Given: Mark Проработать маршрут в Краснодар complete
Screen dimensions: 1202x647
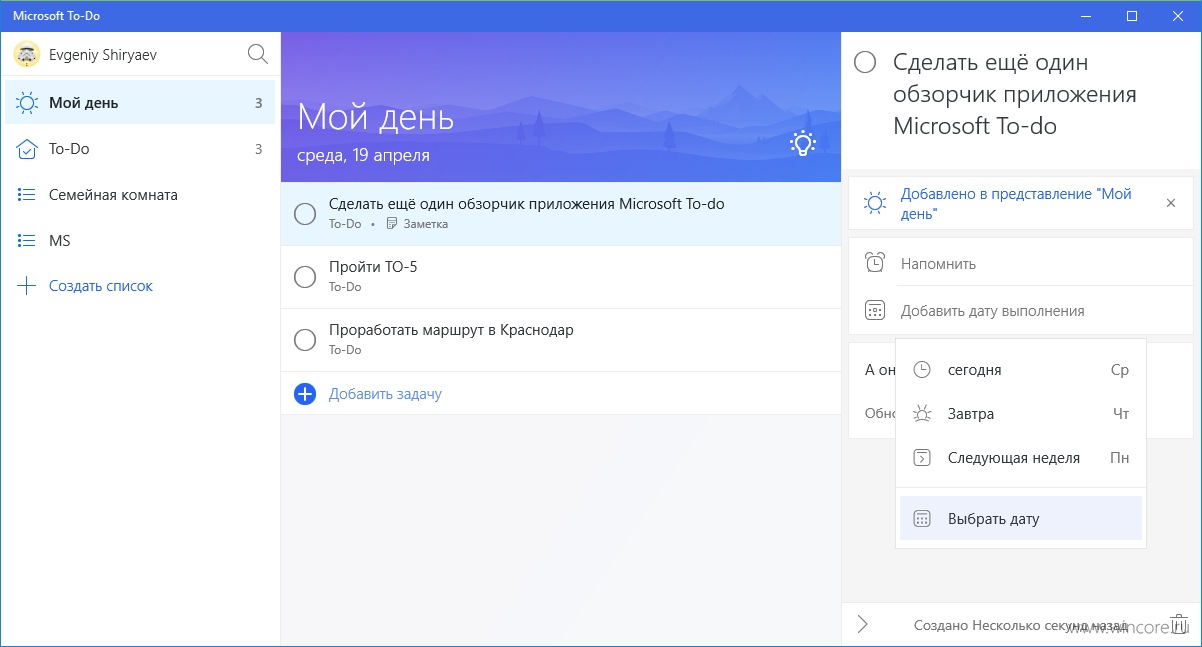Looking at the screenshot, I should pyautogui.click(x=305, y=340).
